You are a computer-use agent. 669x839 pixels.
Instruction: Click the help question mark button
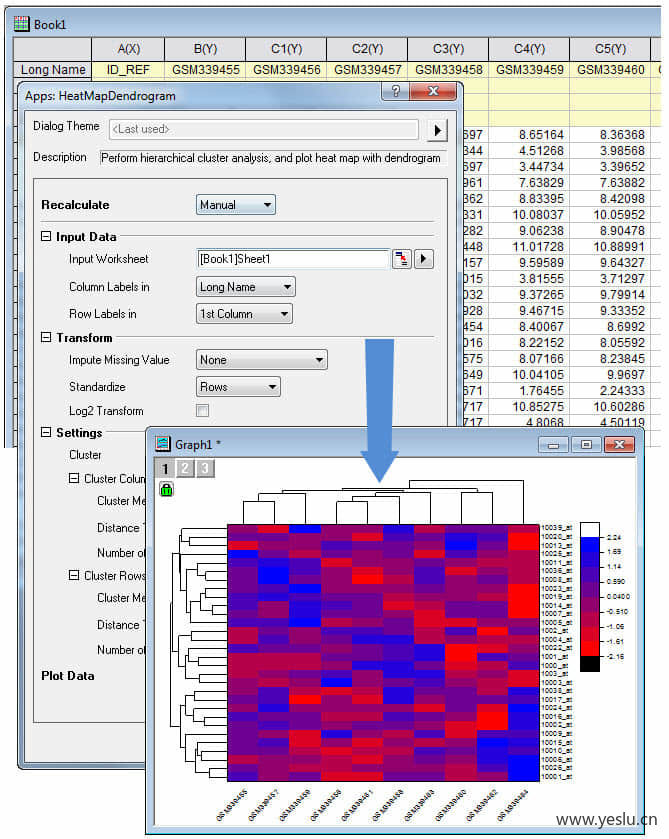click(x=396, y=91)
